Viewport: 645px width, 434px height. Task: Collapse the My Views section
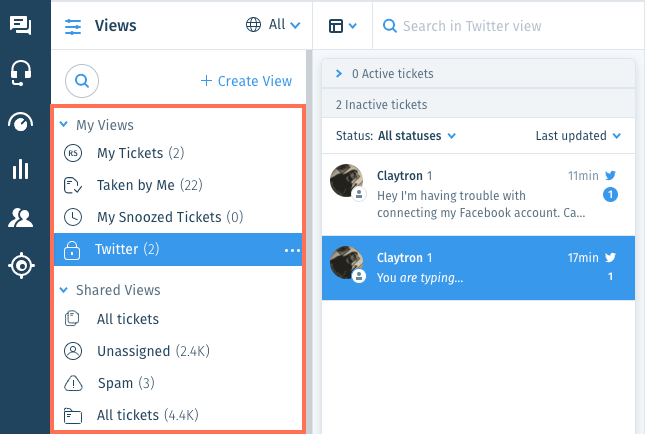pos(64,124)
